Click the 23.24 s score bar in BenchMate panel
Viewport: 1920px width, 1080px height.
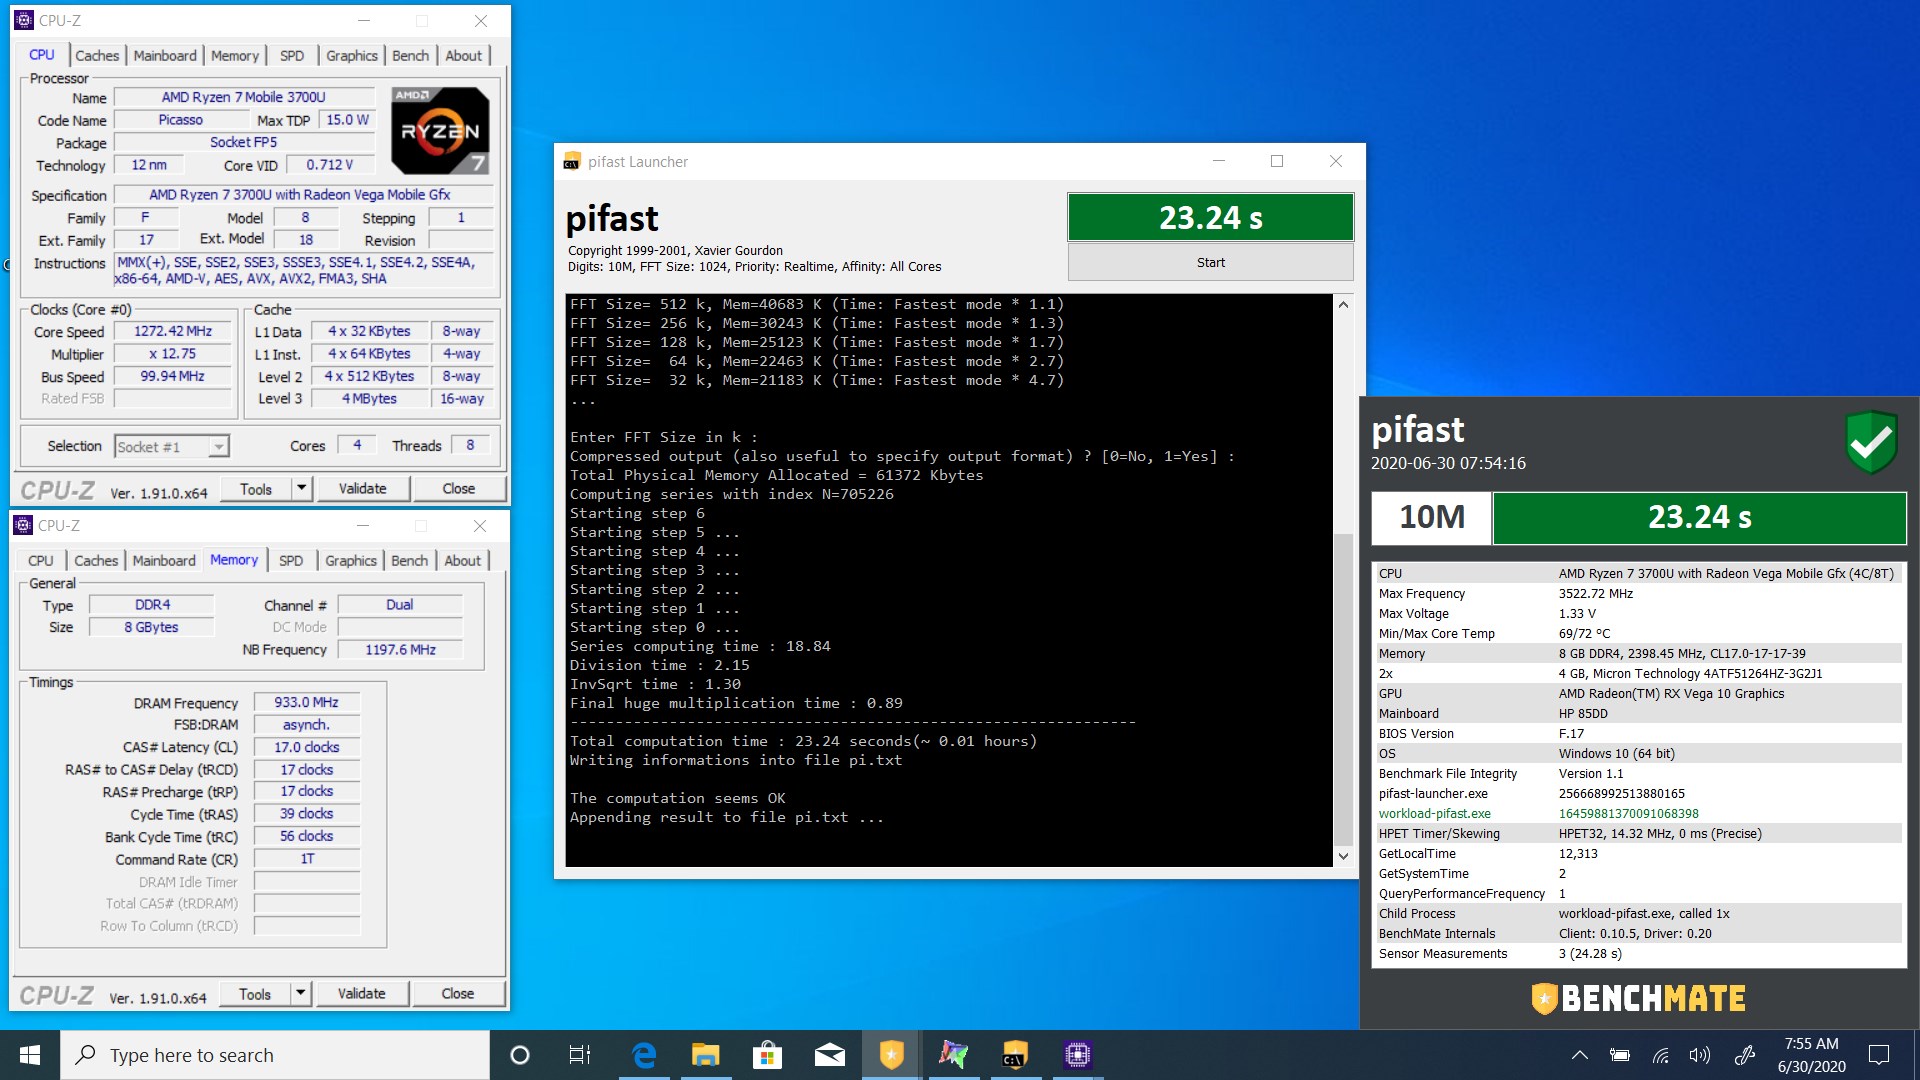(1699, 517)
